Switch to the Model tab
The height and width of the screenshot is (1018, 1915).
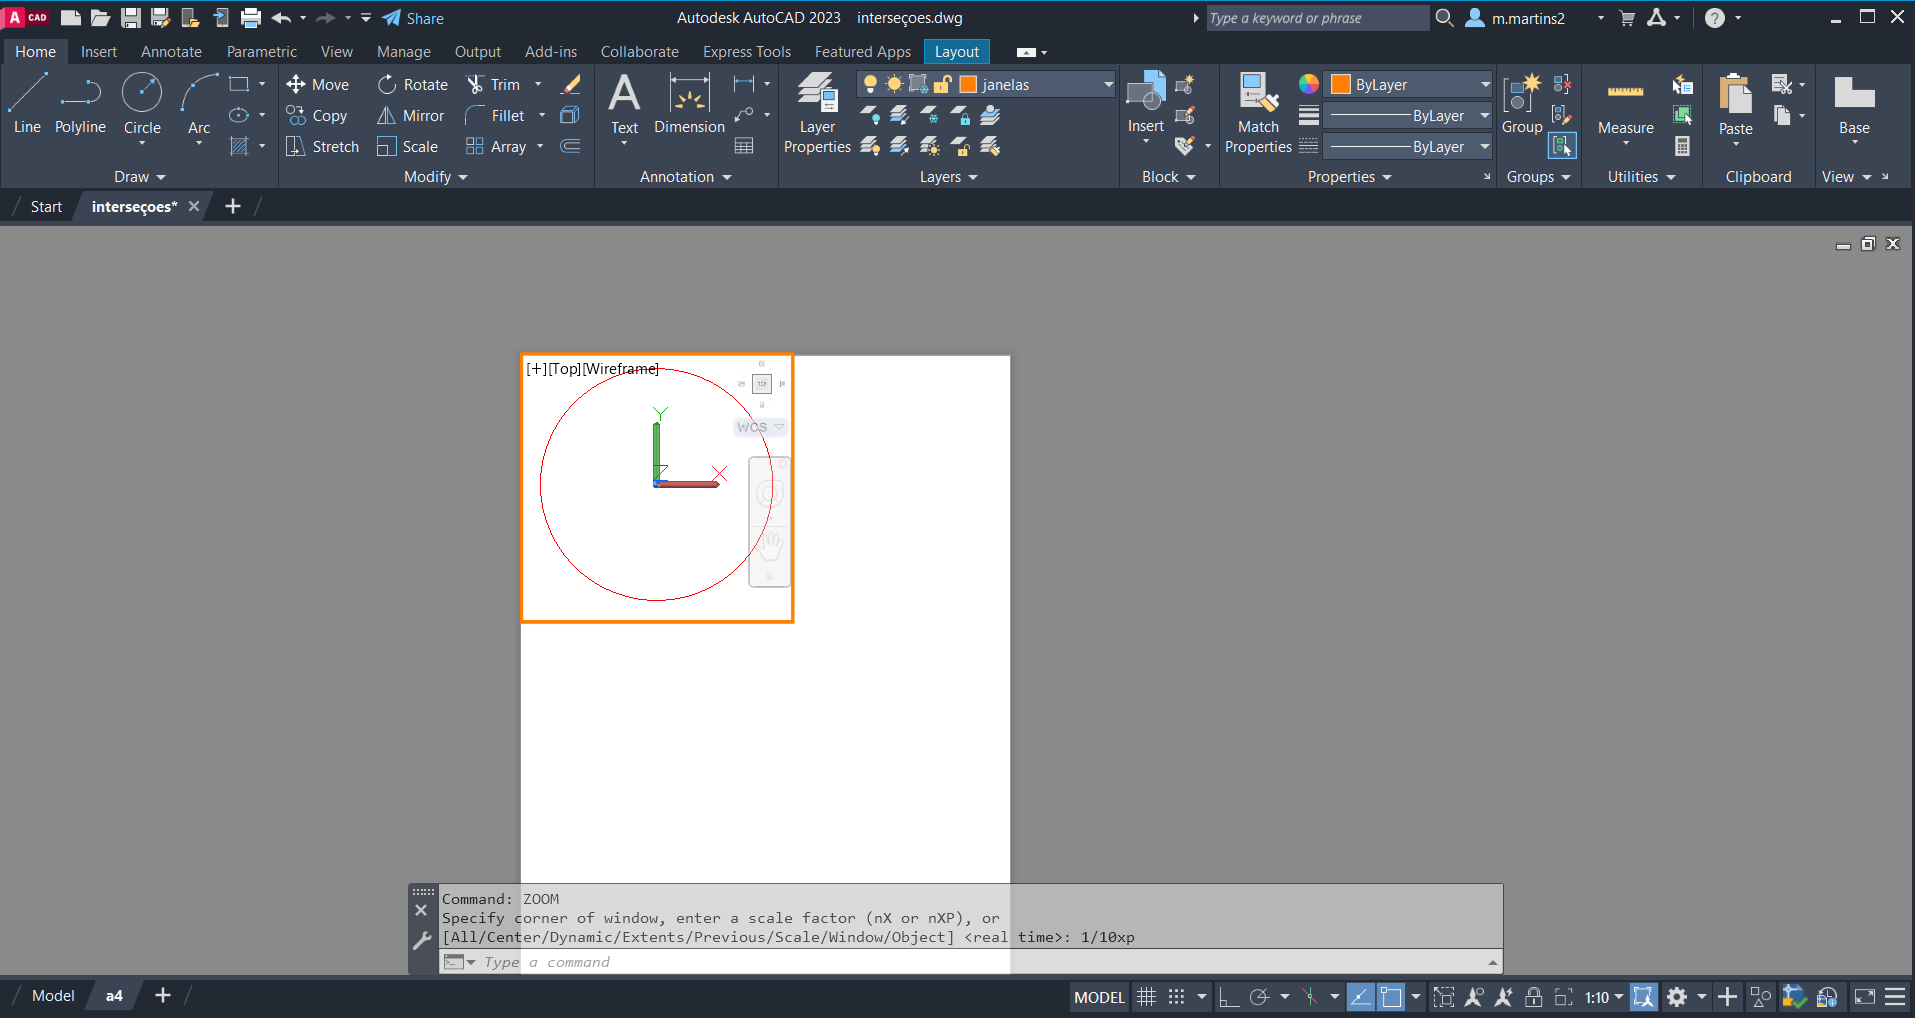coord(53,996)
